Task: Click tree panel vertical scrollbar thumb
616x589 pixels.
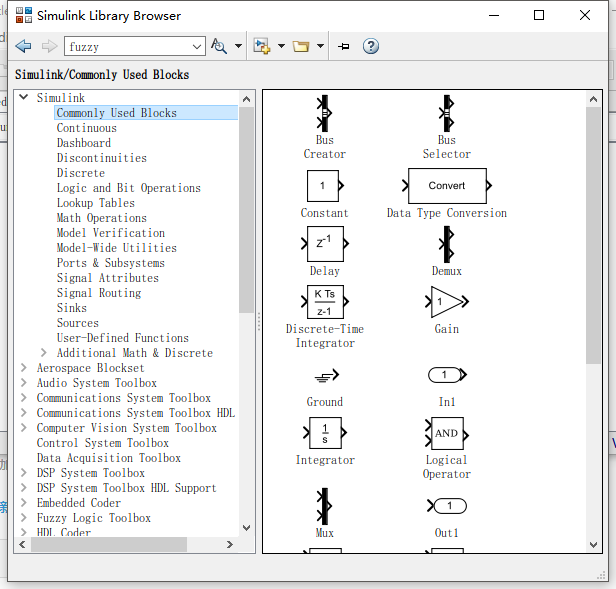Action: 246,210
